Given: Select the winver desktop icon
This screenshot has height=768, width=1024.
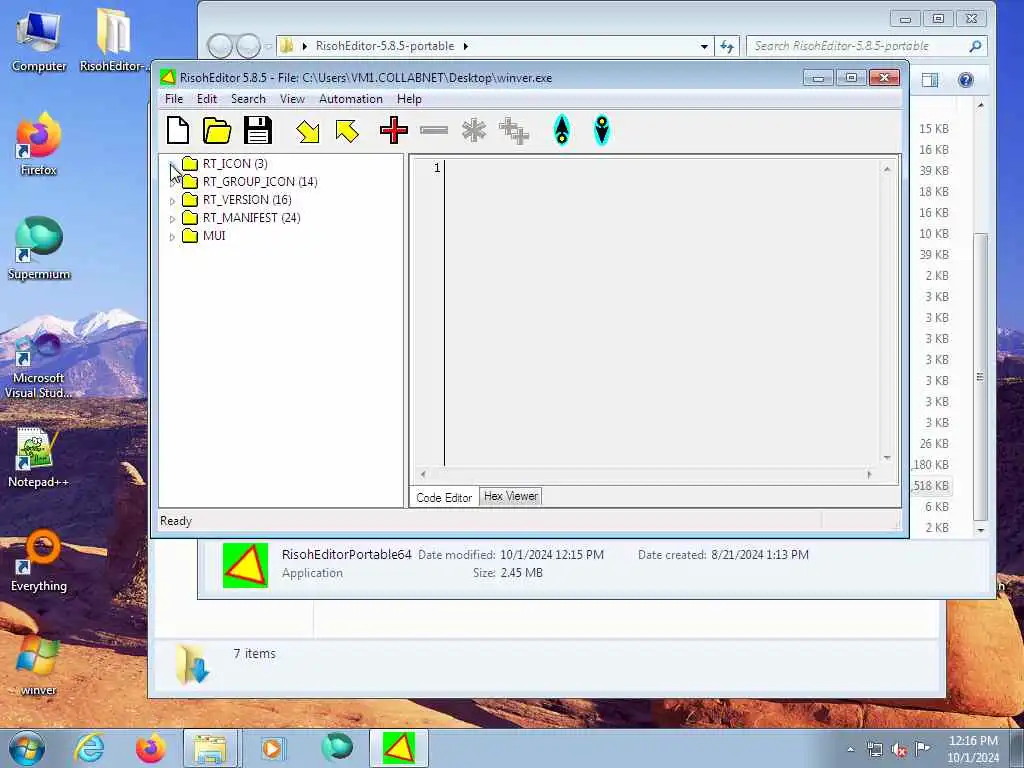Looking at the screenshot, I should coord(39,665).
